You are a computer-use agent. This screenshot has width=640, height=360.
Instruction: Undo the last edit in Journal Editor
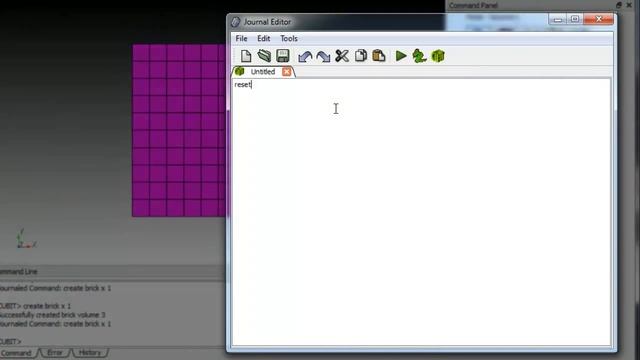(x=305, y=56)
